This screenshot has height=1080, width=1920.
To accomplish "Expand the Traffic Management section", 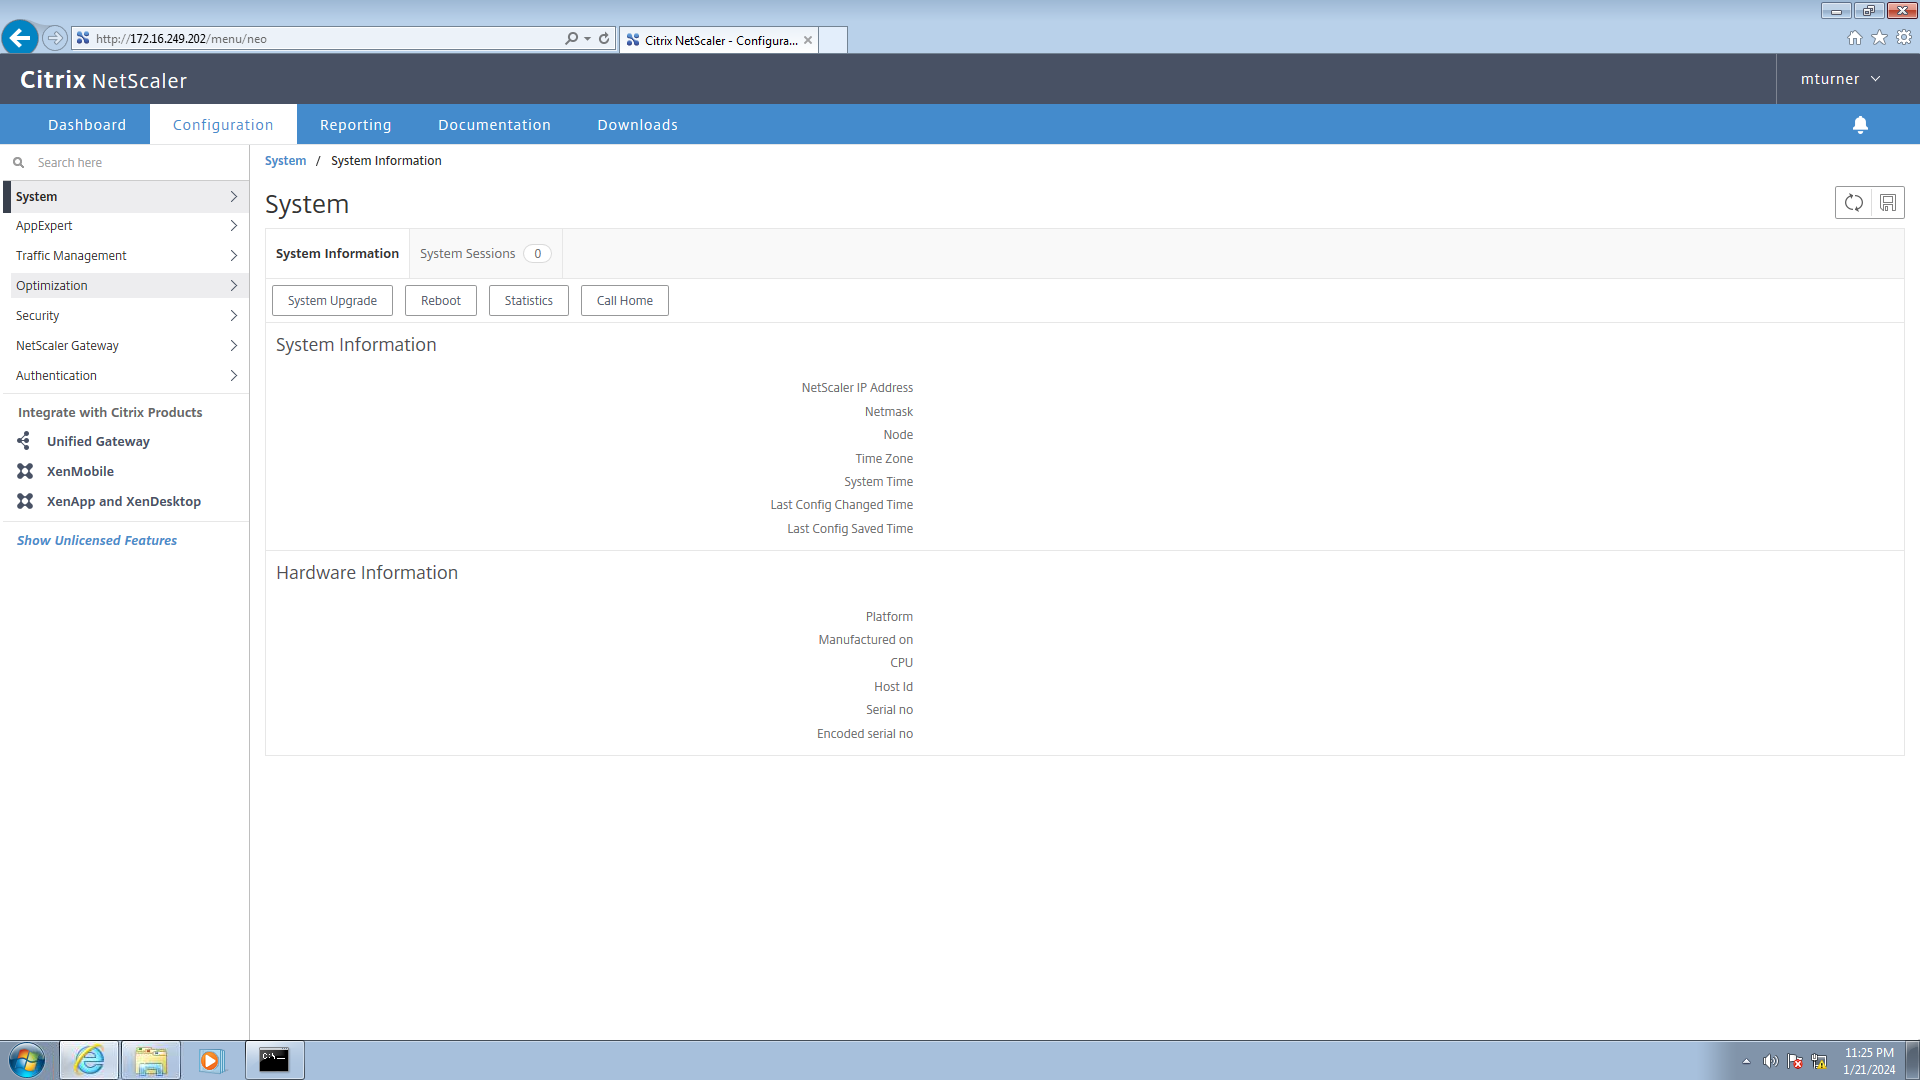I will click(x=70, y=255).
